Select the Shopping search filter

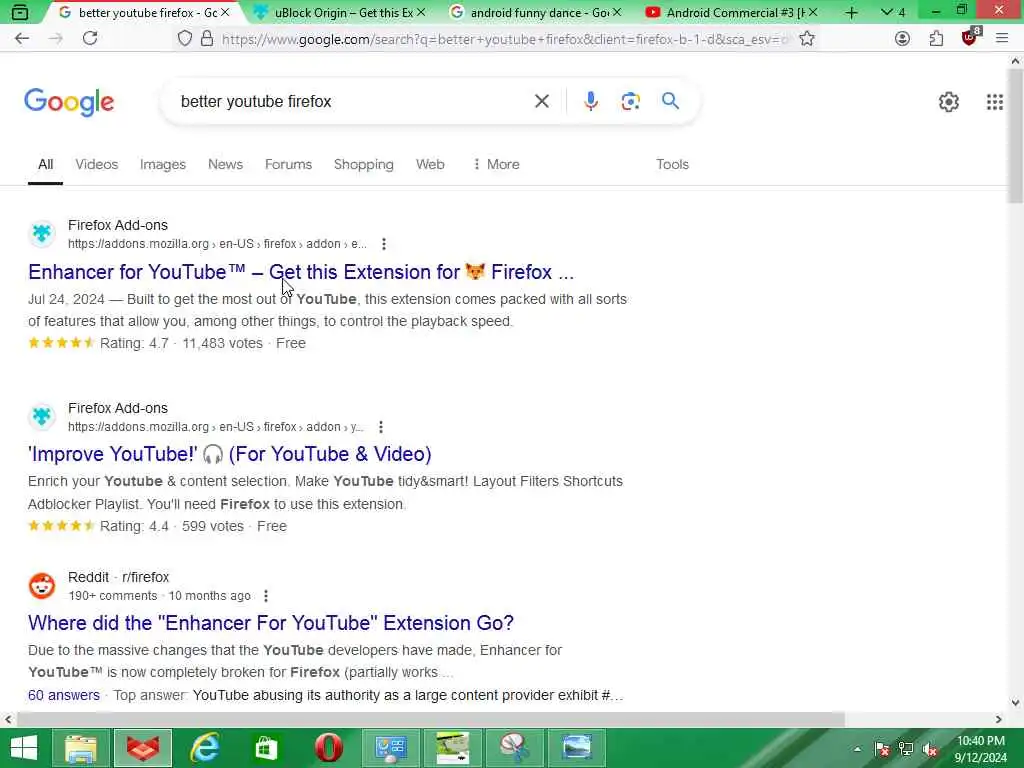point(364,165)
